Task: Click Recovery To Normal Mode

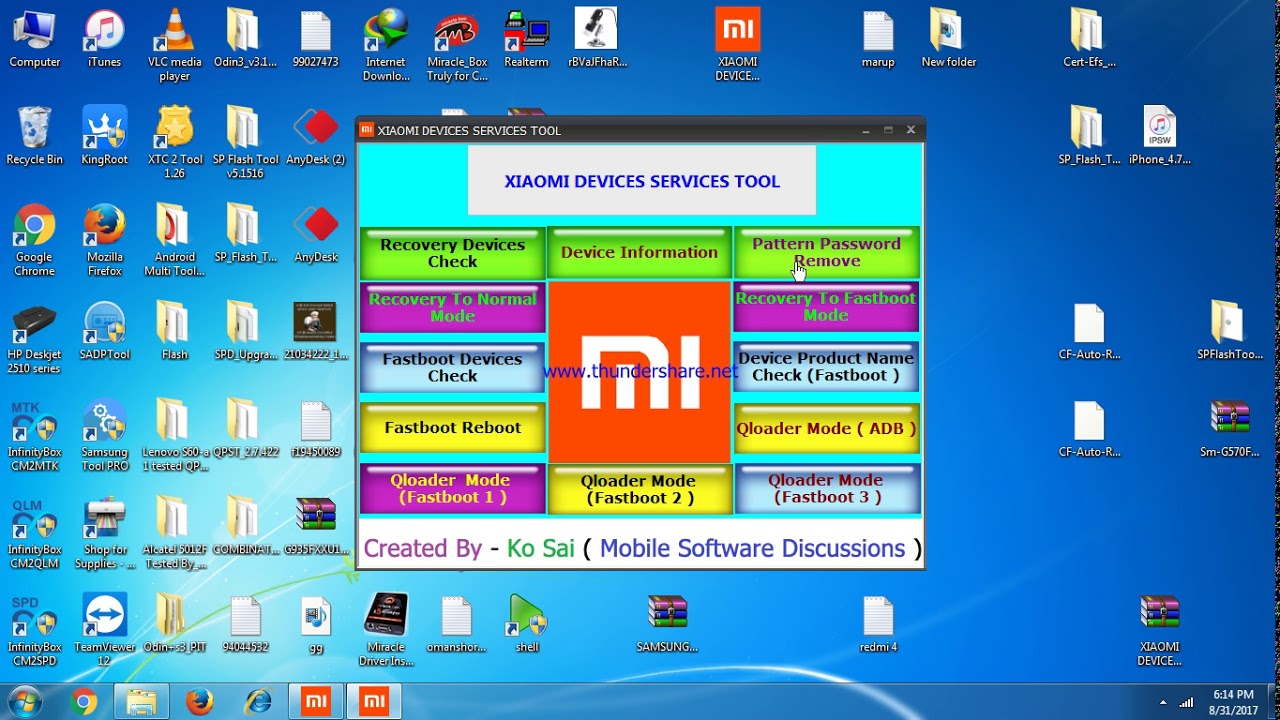Action: 452,307
